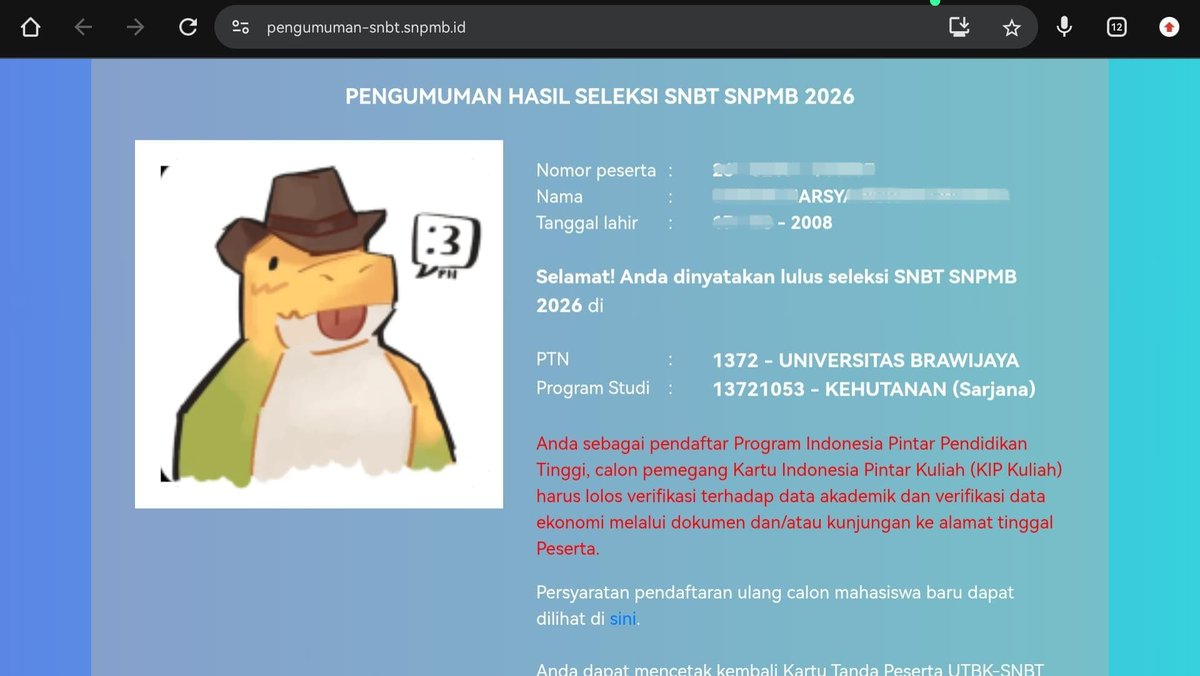Select the "Nomor peserta" label
1200x676 pixels.
[596, 170]
